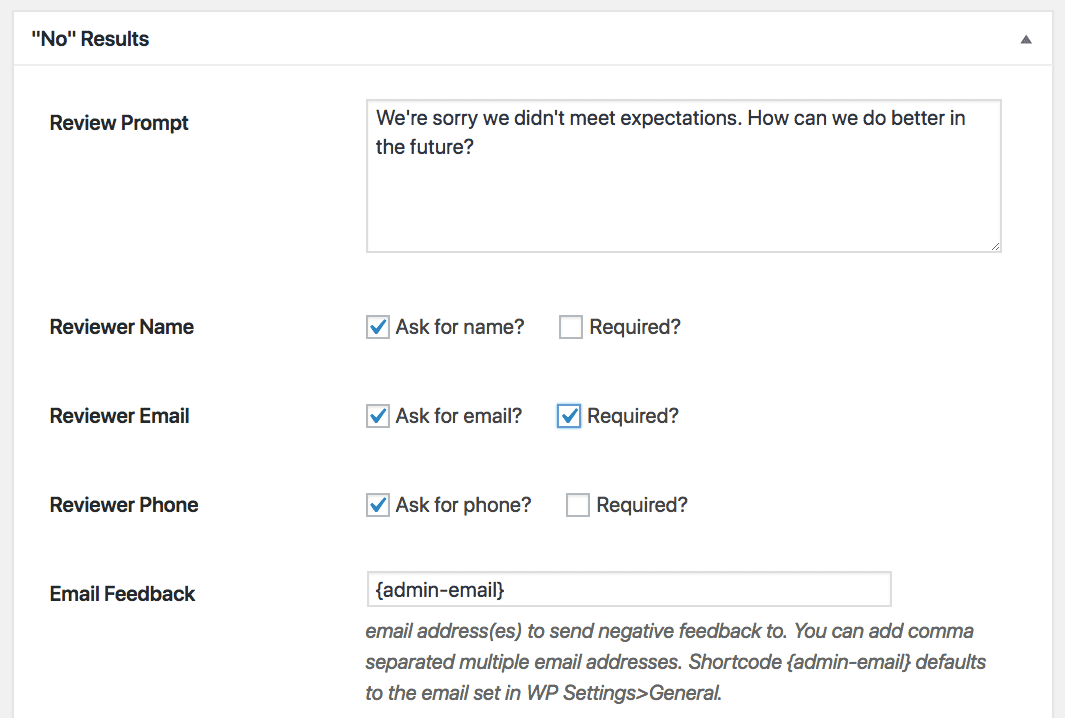1065x718 pixels.
Task: Enable Required for Reviewer Name
Action: click(x=571, y=327)
